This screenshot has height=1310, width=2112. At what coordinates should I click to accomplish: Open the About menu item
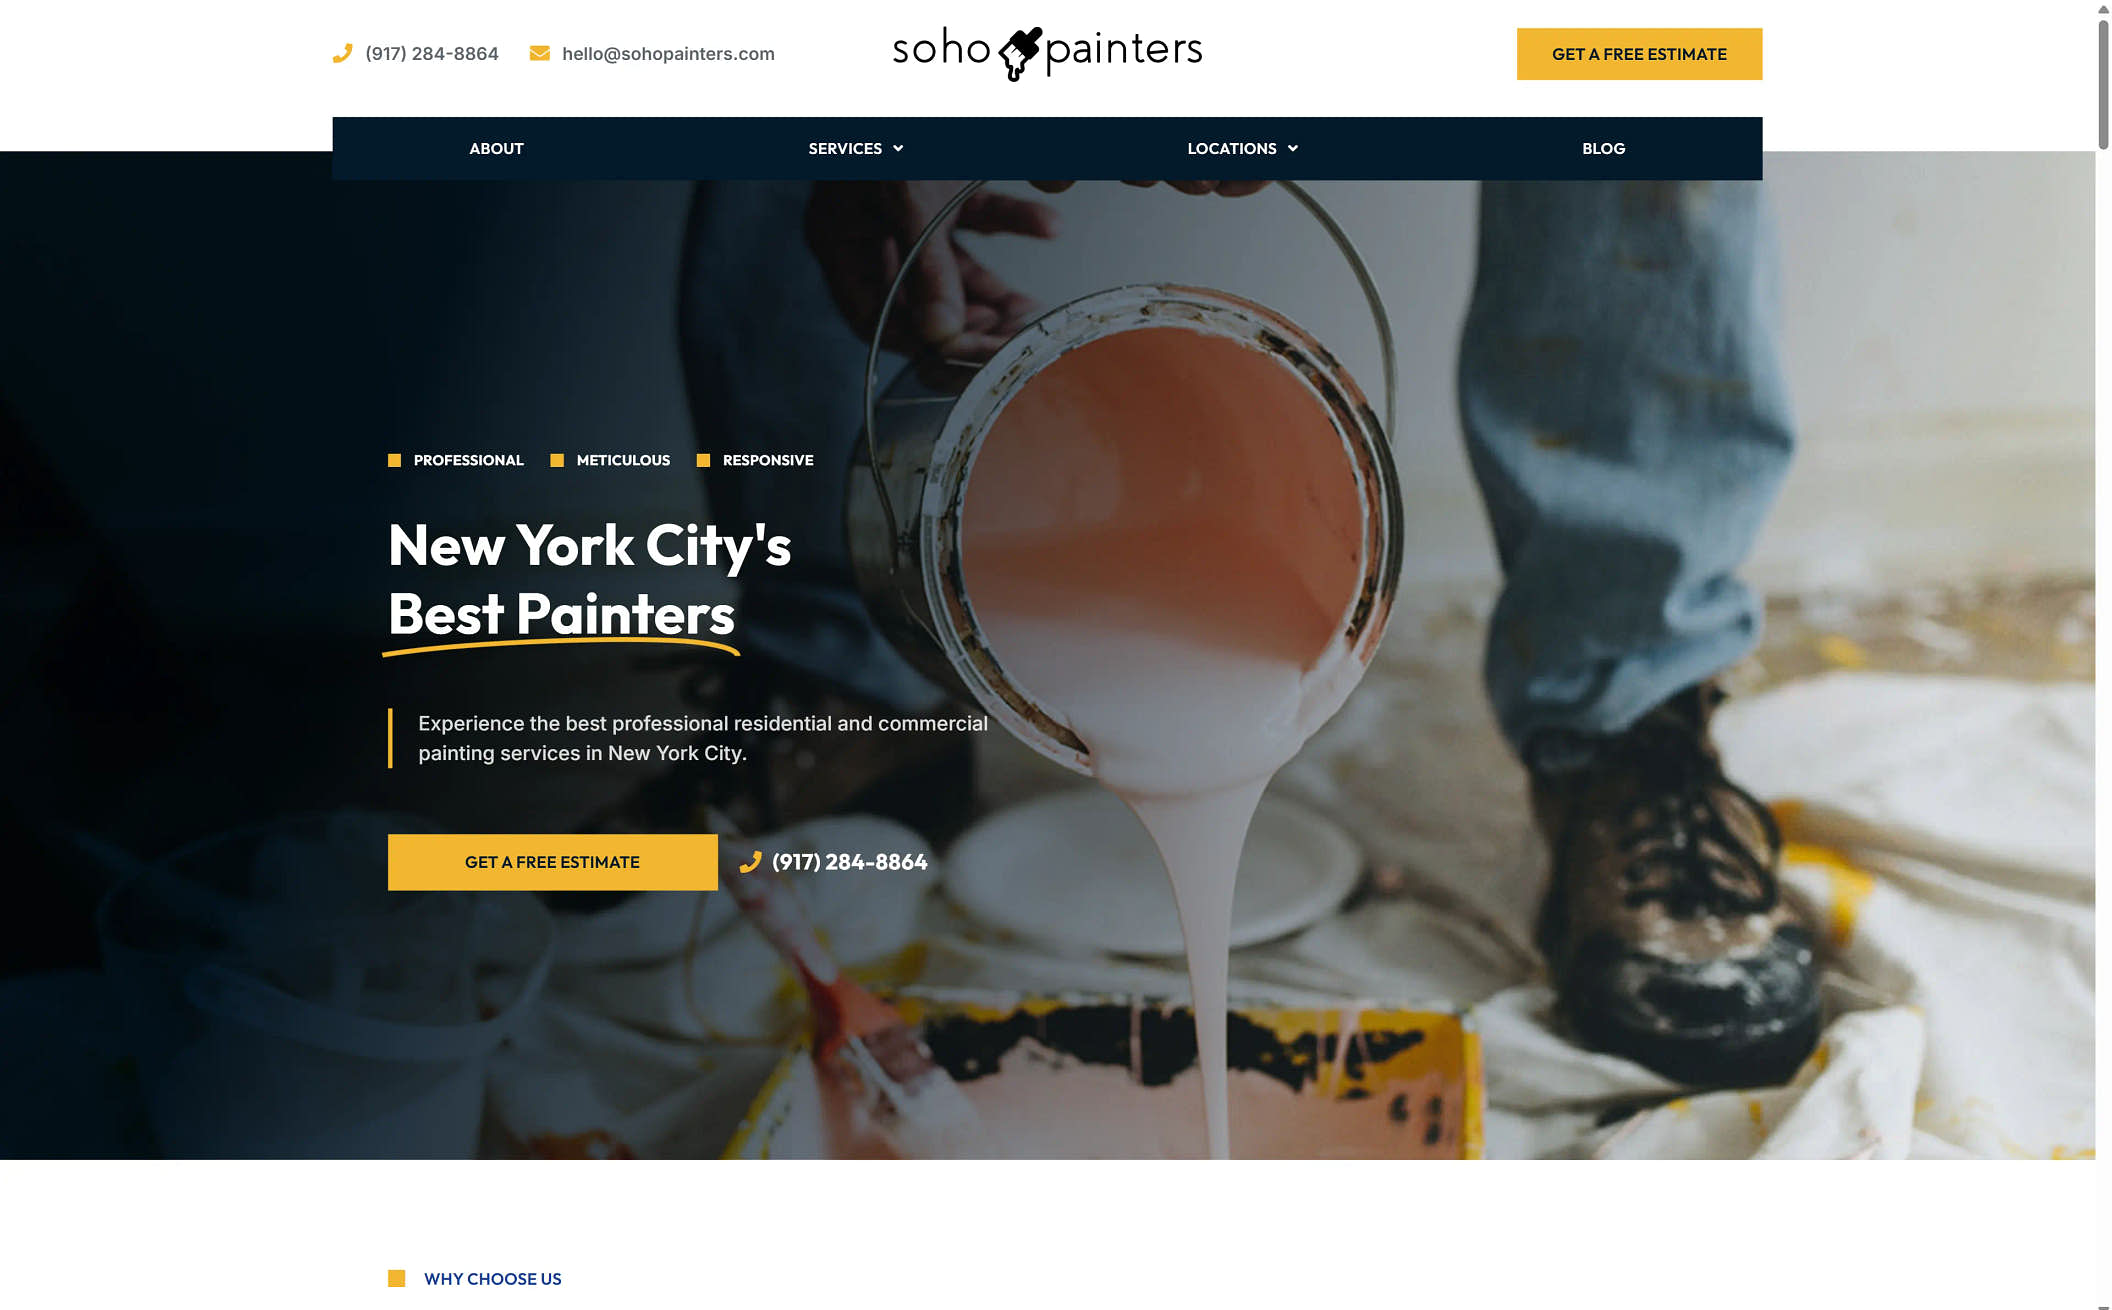(496, 148)
